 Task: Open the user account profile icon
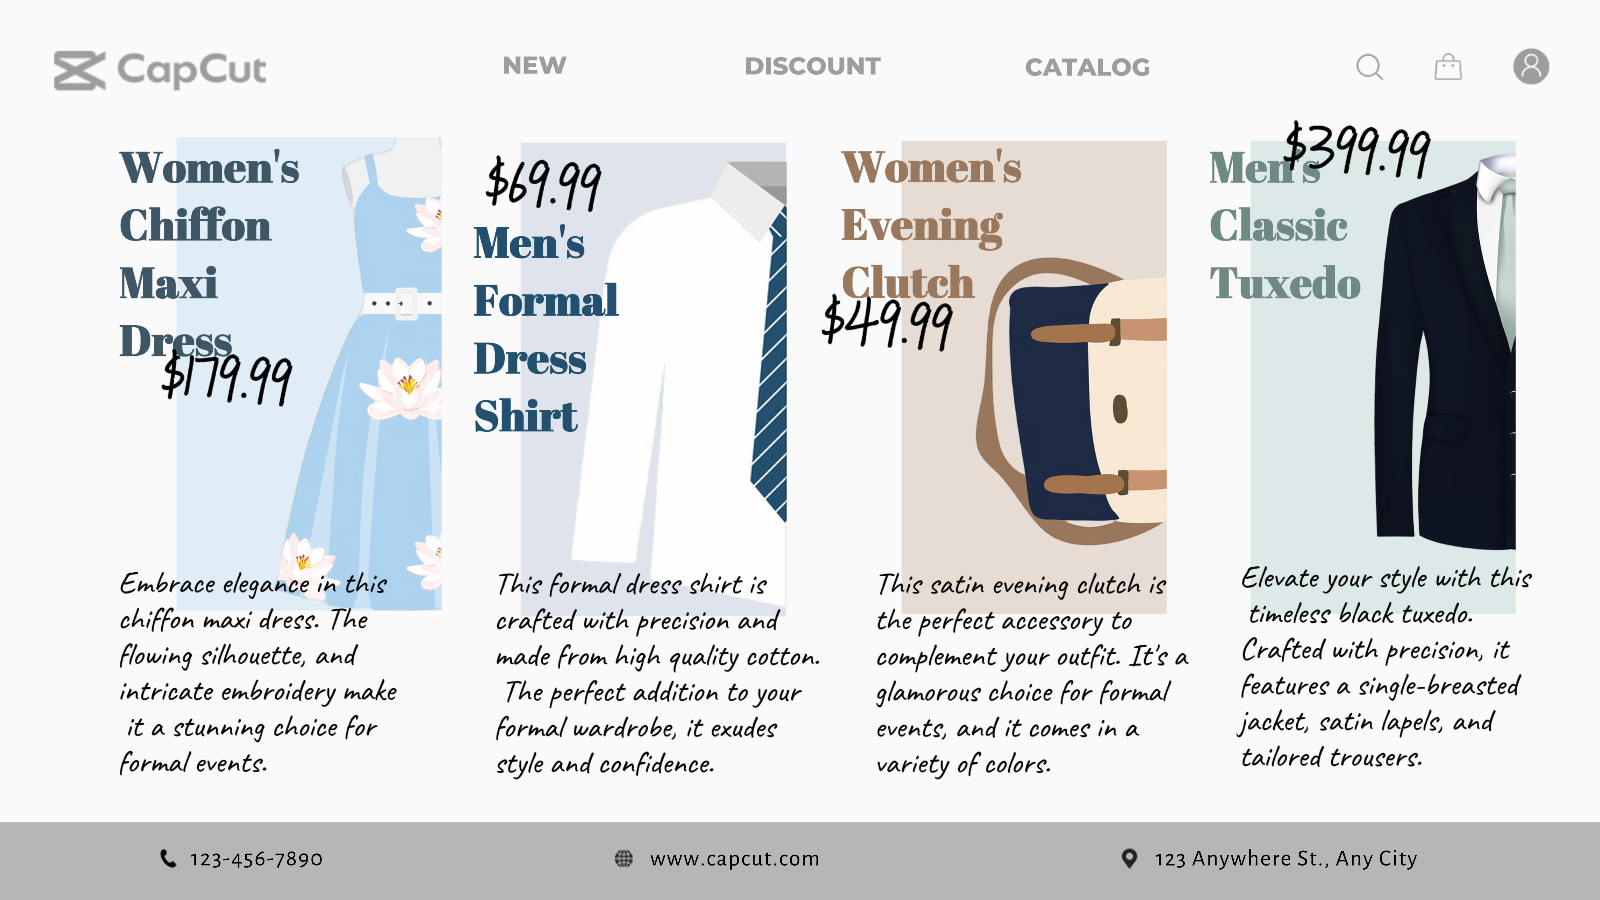tap(1530, 67)
